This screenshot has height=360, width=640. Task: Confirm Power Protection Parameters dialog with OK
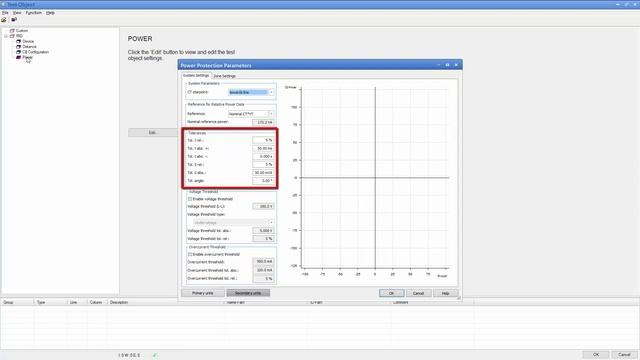[391, 293]
